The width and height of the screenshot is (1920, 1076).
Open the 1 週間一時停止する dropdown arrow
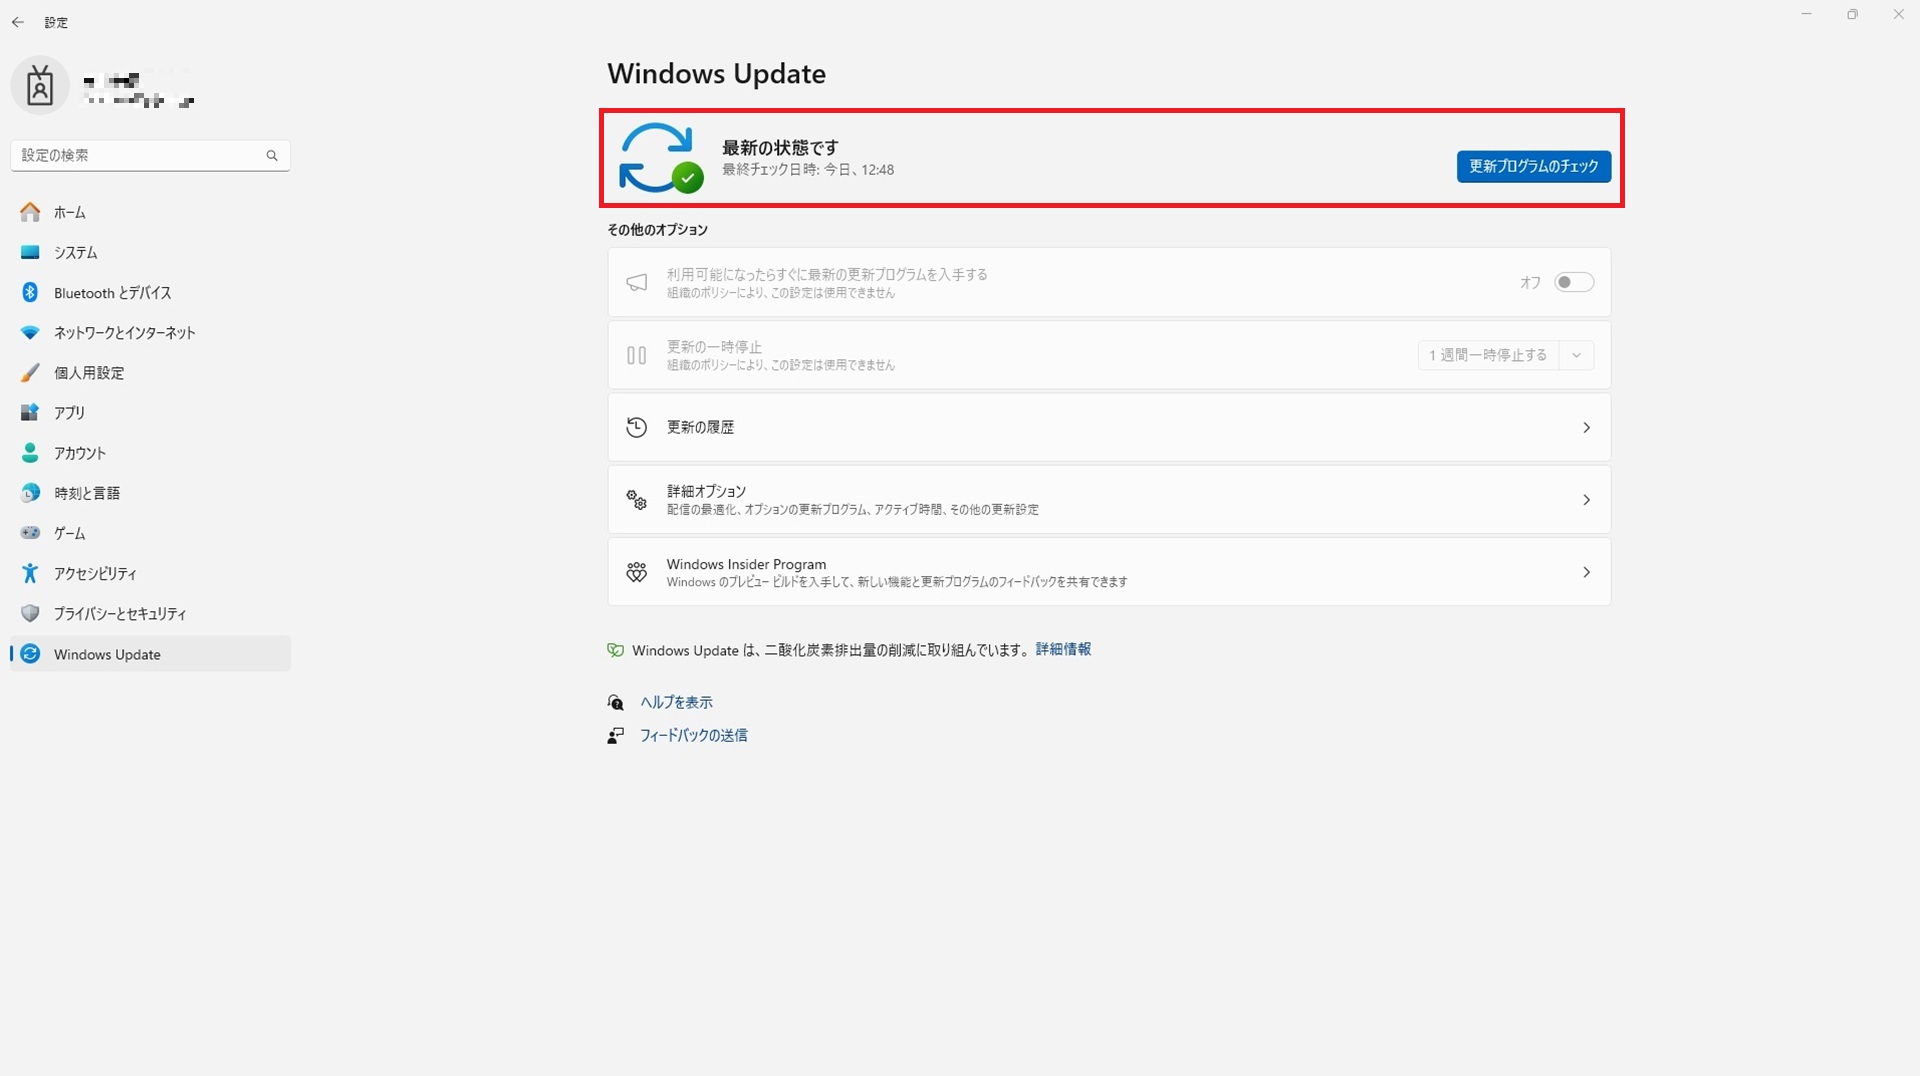[x=1576, y=355]
